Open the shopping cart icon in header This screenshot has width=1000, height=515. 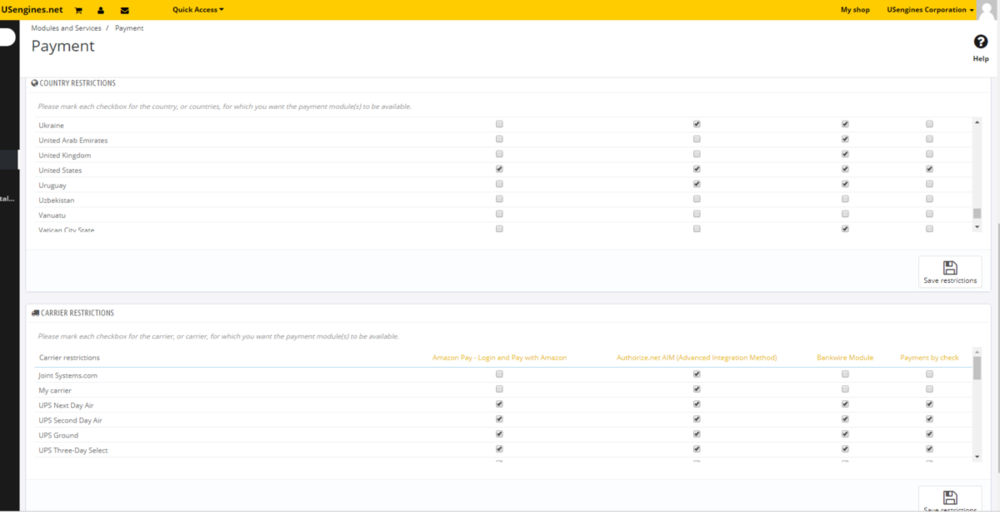coord(78,10)
